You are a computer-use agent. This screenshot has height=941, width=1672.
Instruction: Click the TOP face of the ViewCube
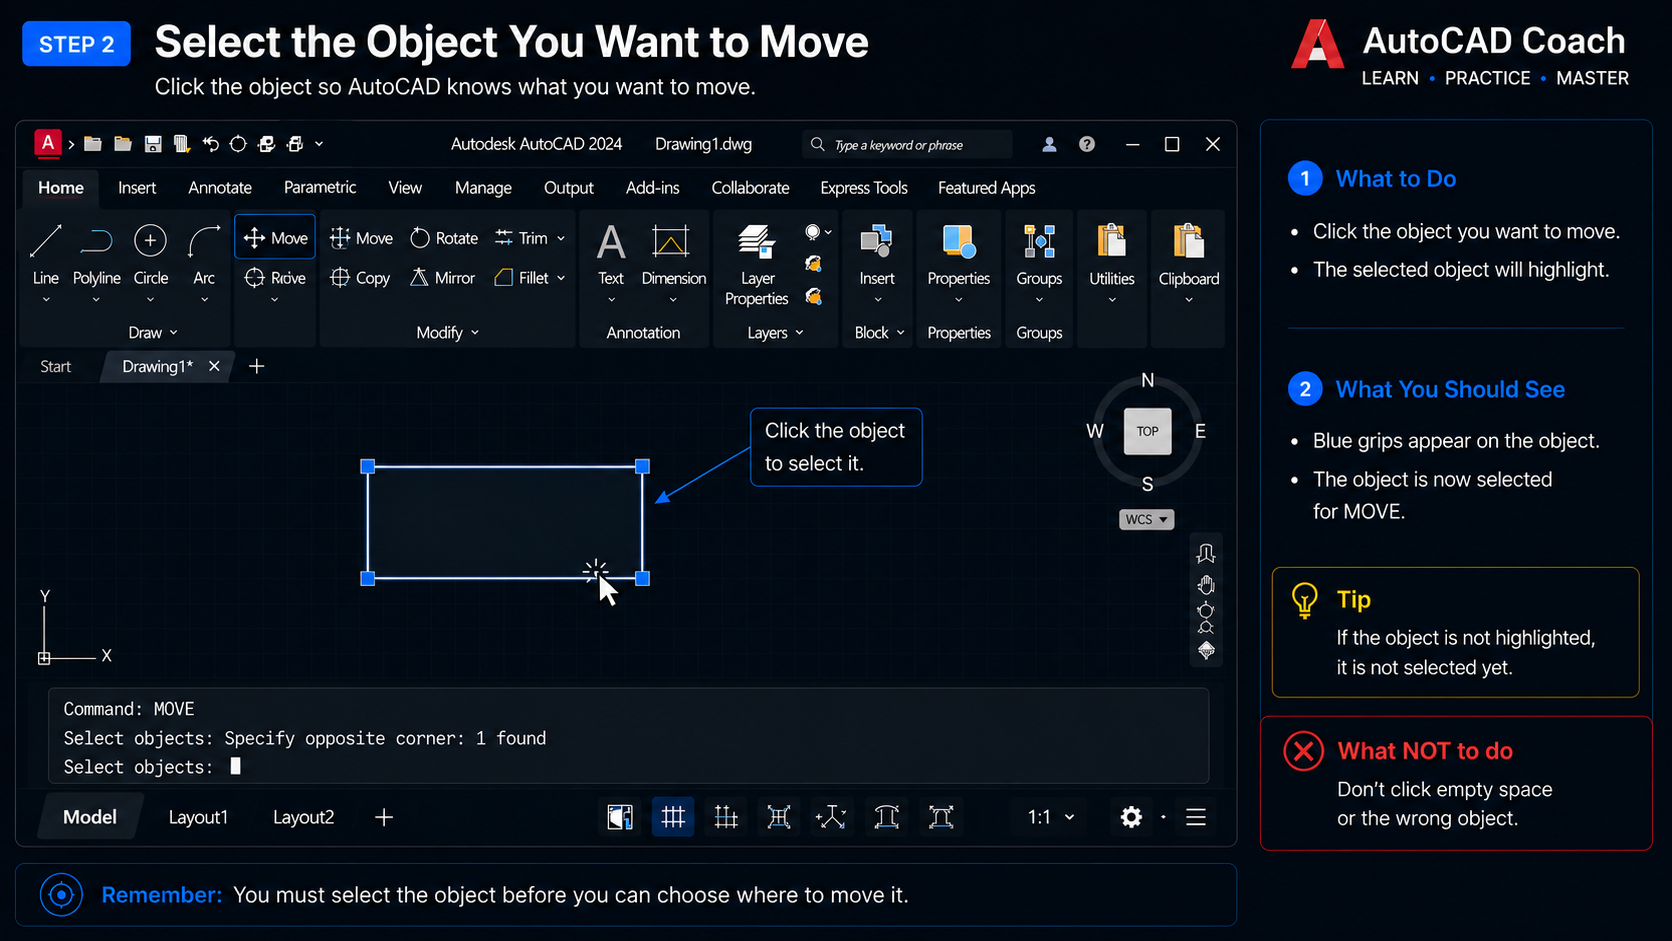[x=1147, y=432]
